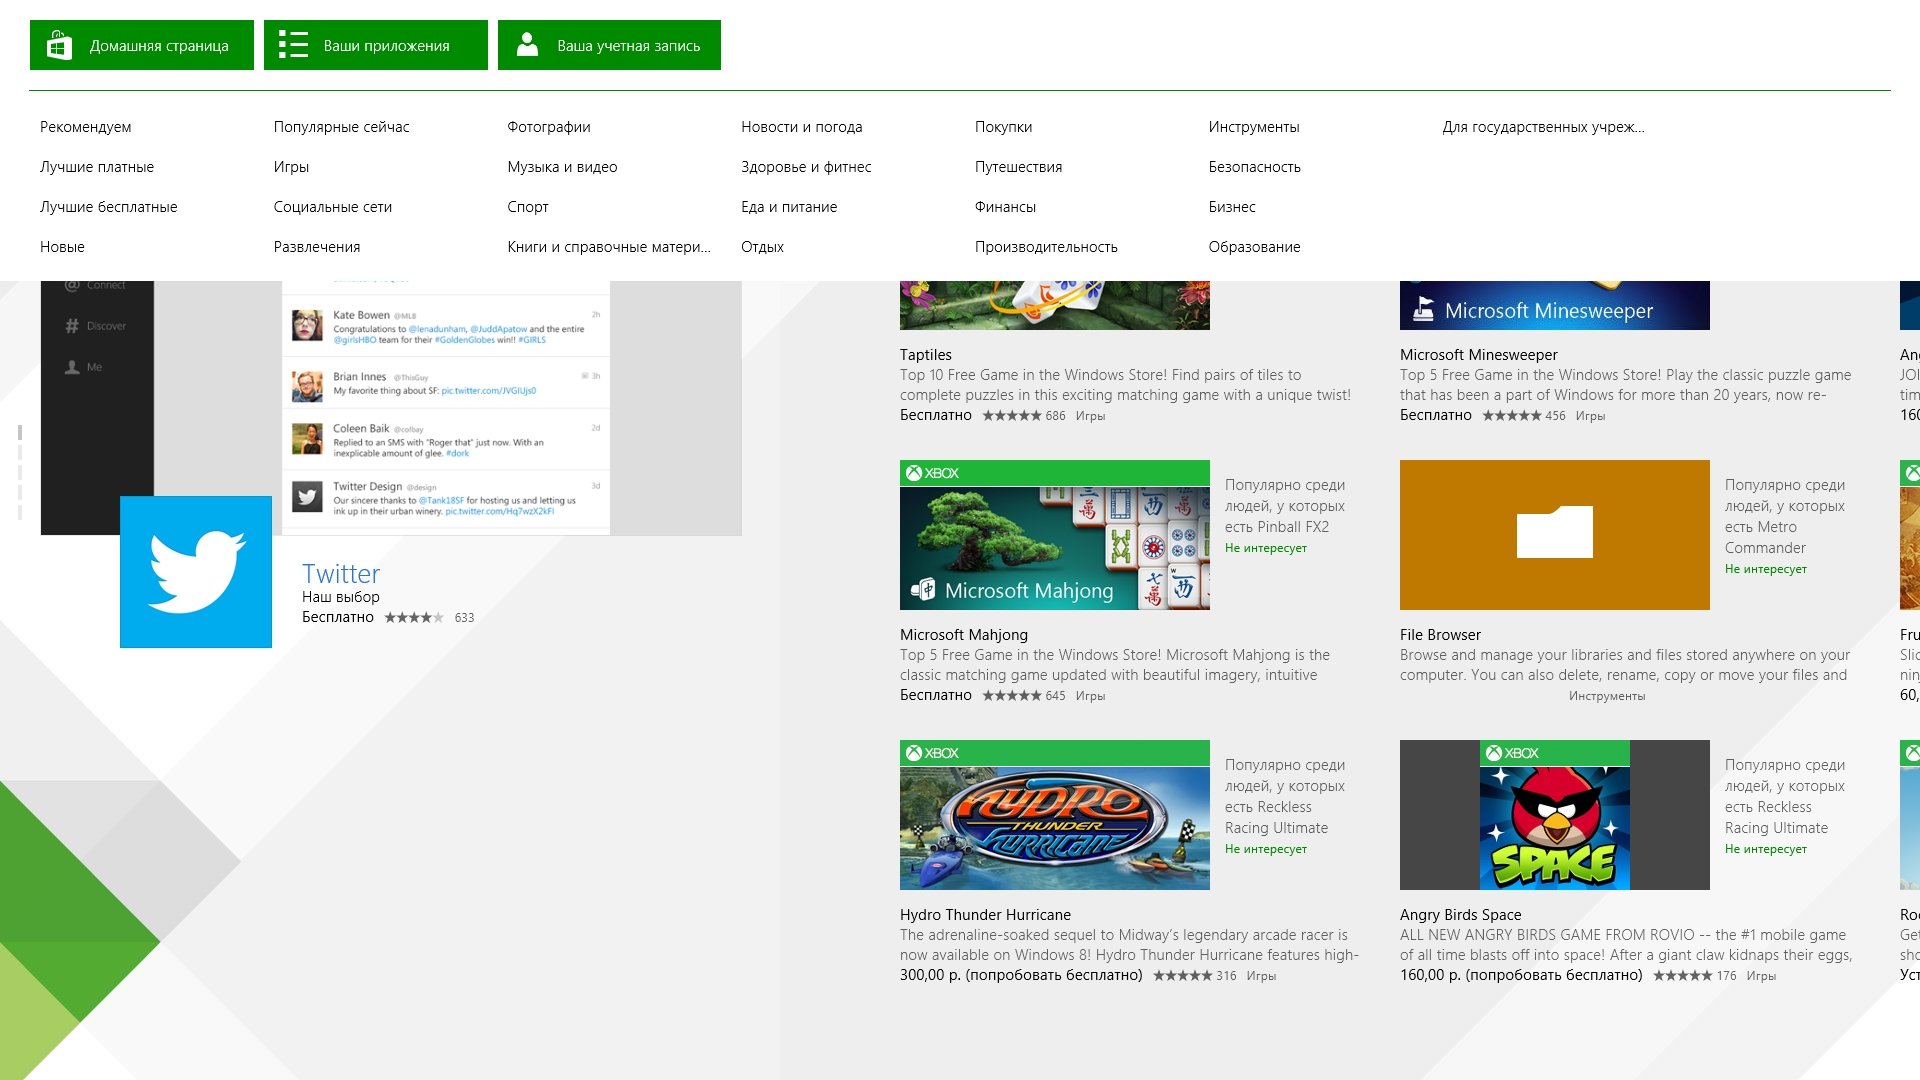Image resolution: width=1920 pixels, height=1080 pixels.
Task: Select the Лучшие платные category
Action: (x=97, y=167)
